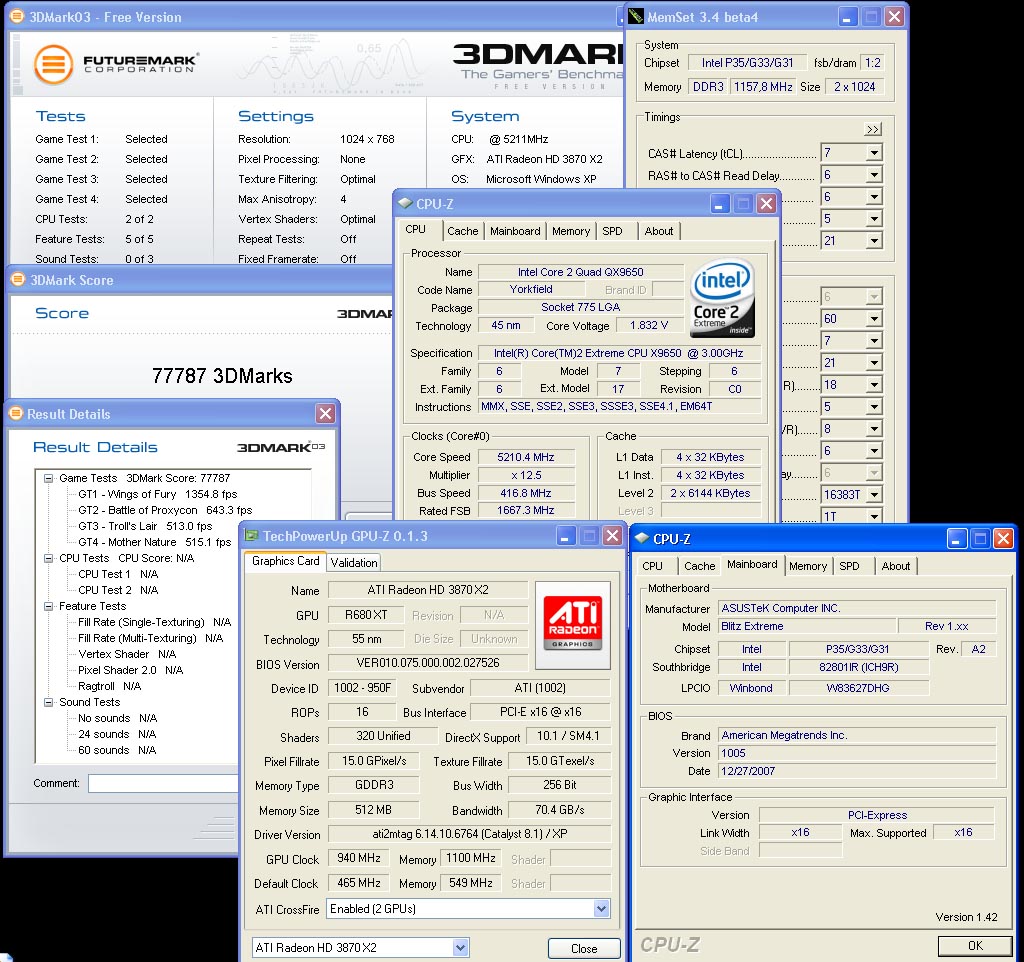
Task: Open Memory tab in the CPU-Z Processor window
Action: point(571,231)
